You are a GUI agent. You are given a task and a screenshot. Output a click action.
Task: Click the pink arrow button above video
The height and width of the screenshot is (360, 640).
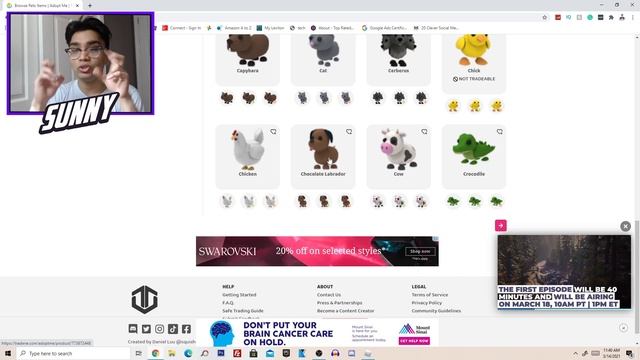(501, 225)
